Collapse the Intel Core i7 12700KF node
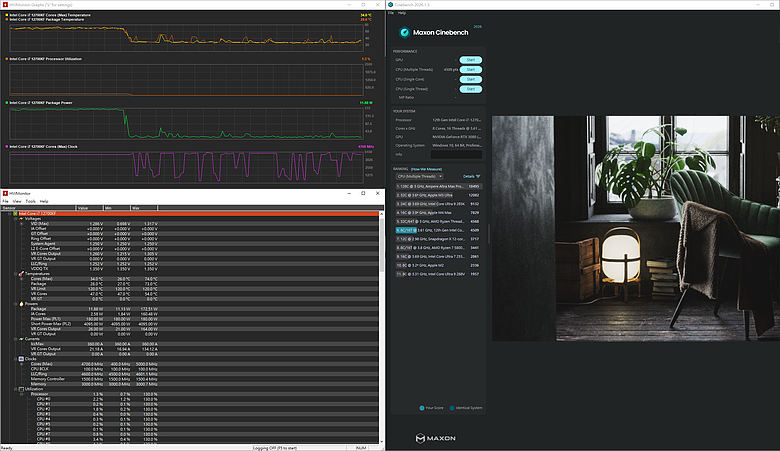 pos(9,213)
